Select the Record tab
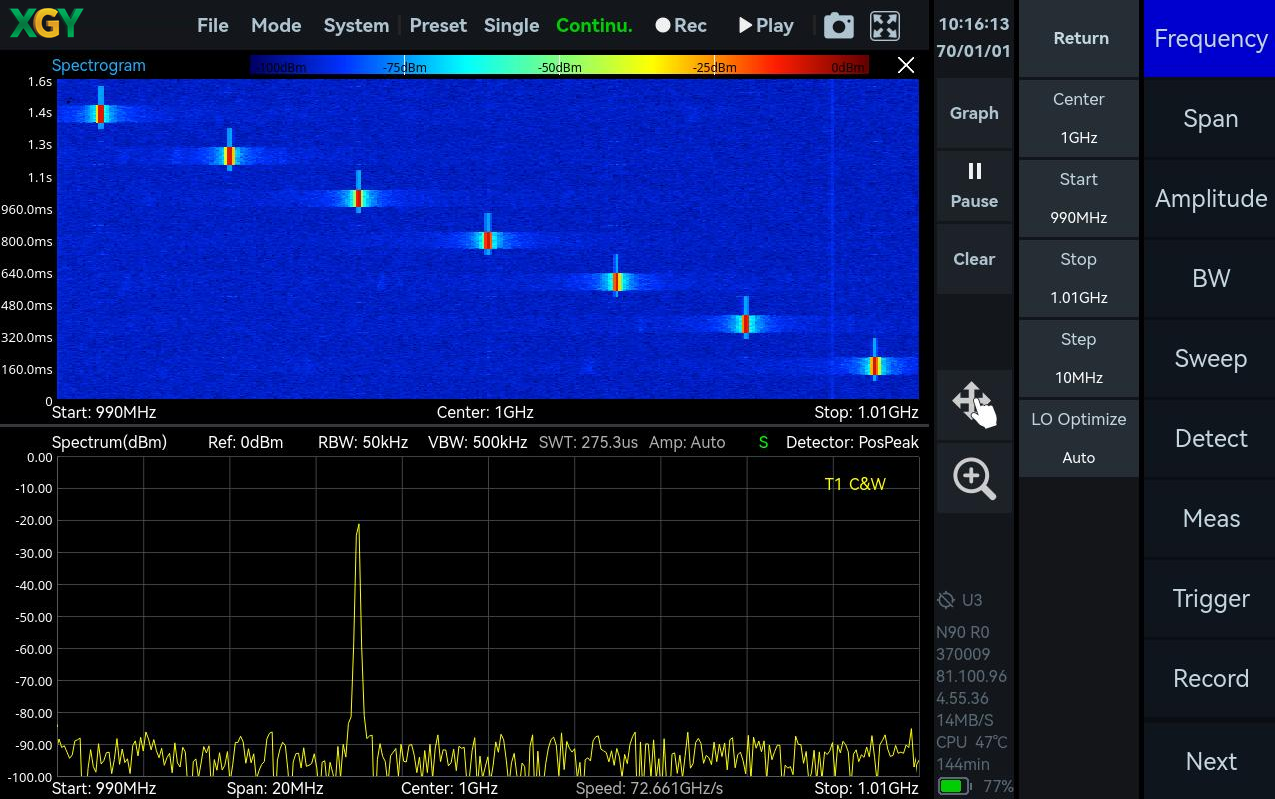The width and height of the screenshot is (1275, 799). tap(1210, 678)
